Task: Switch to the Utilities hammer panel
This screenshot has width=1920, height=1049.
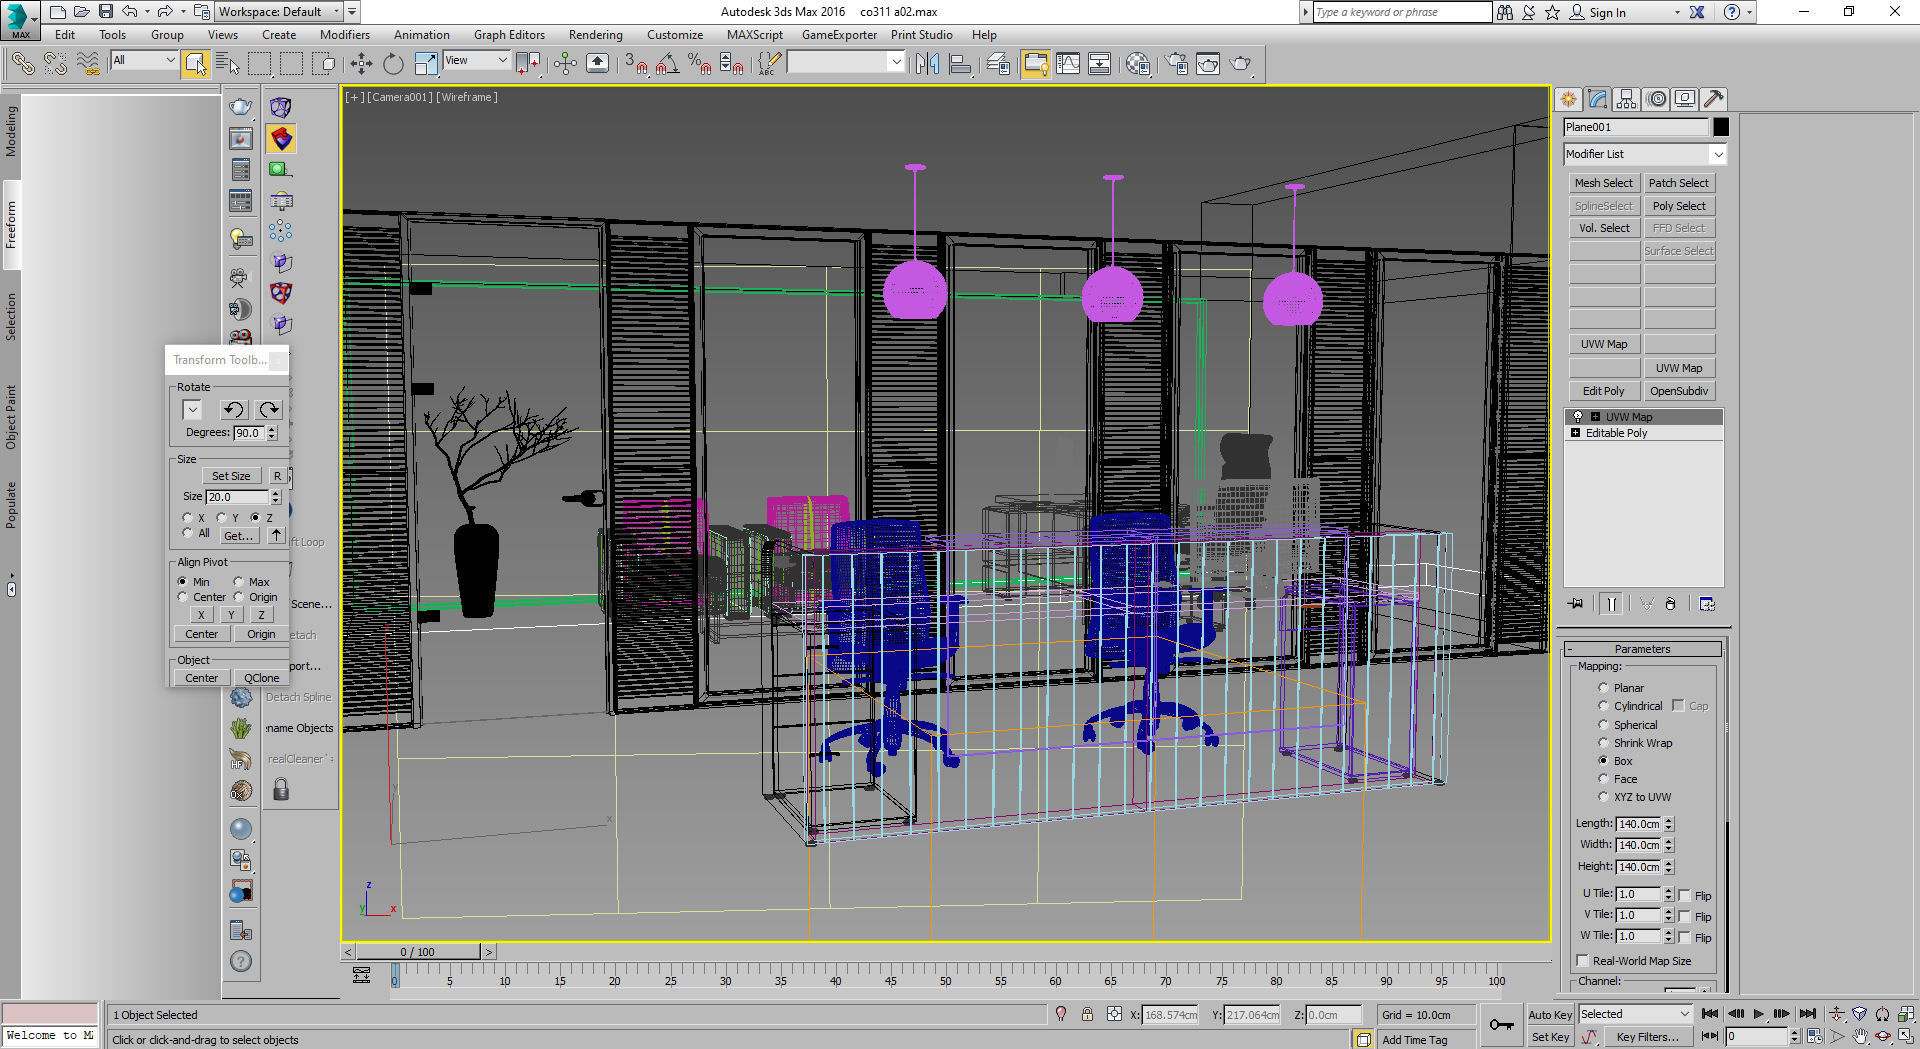Action: 1713,99
